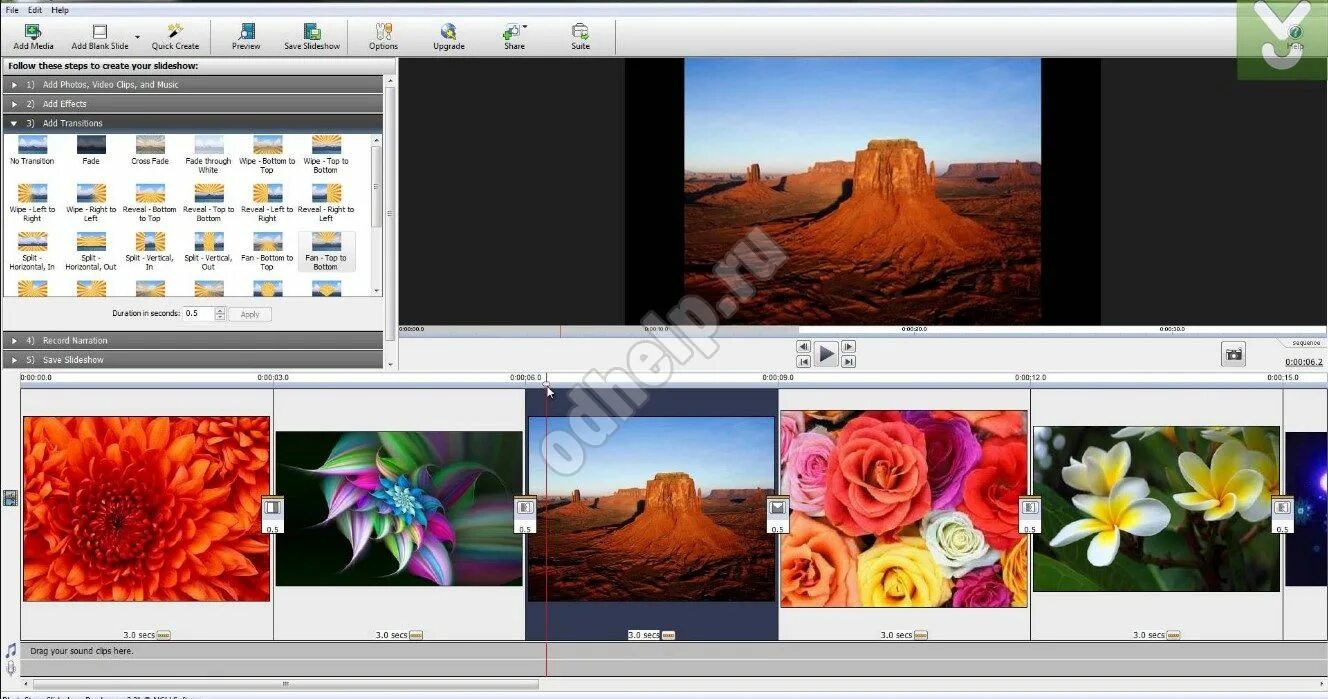Screen dimensions: 1328x699
Task: Select the plumeria flower slide in the timeline
Action: (1156, 508)
